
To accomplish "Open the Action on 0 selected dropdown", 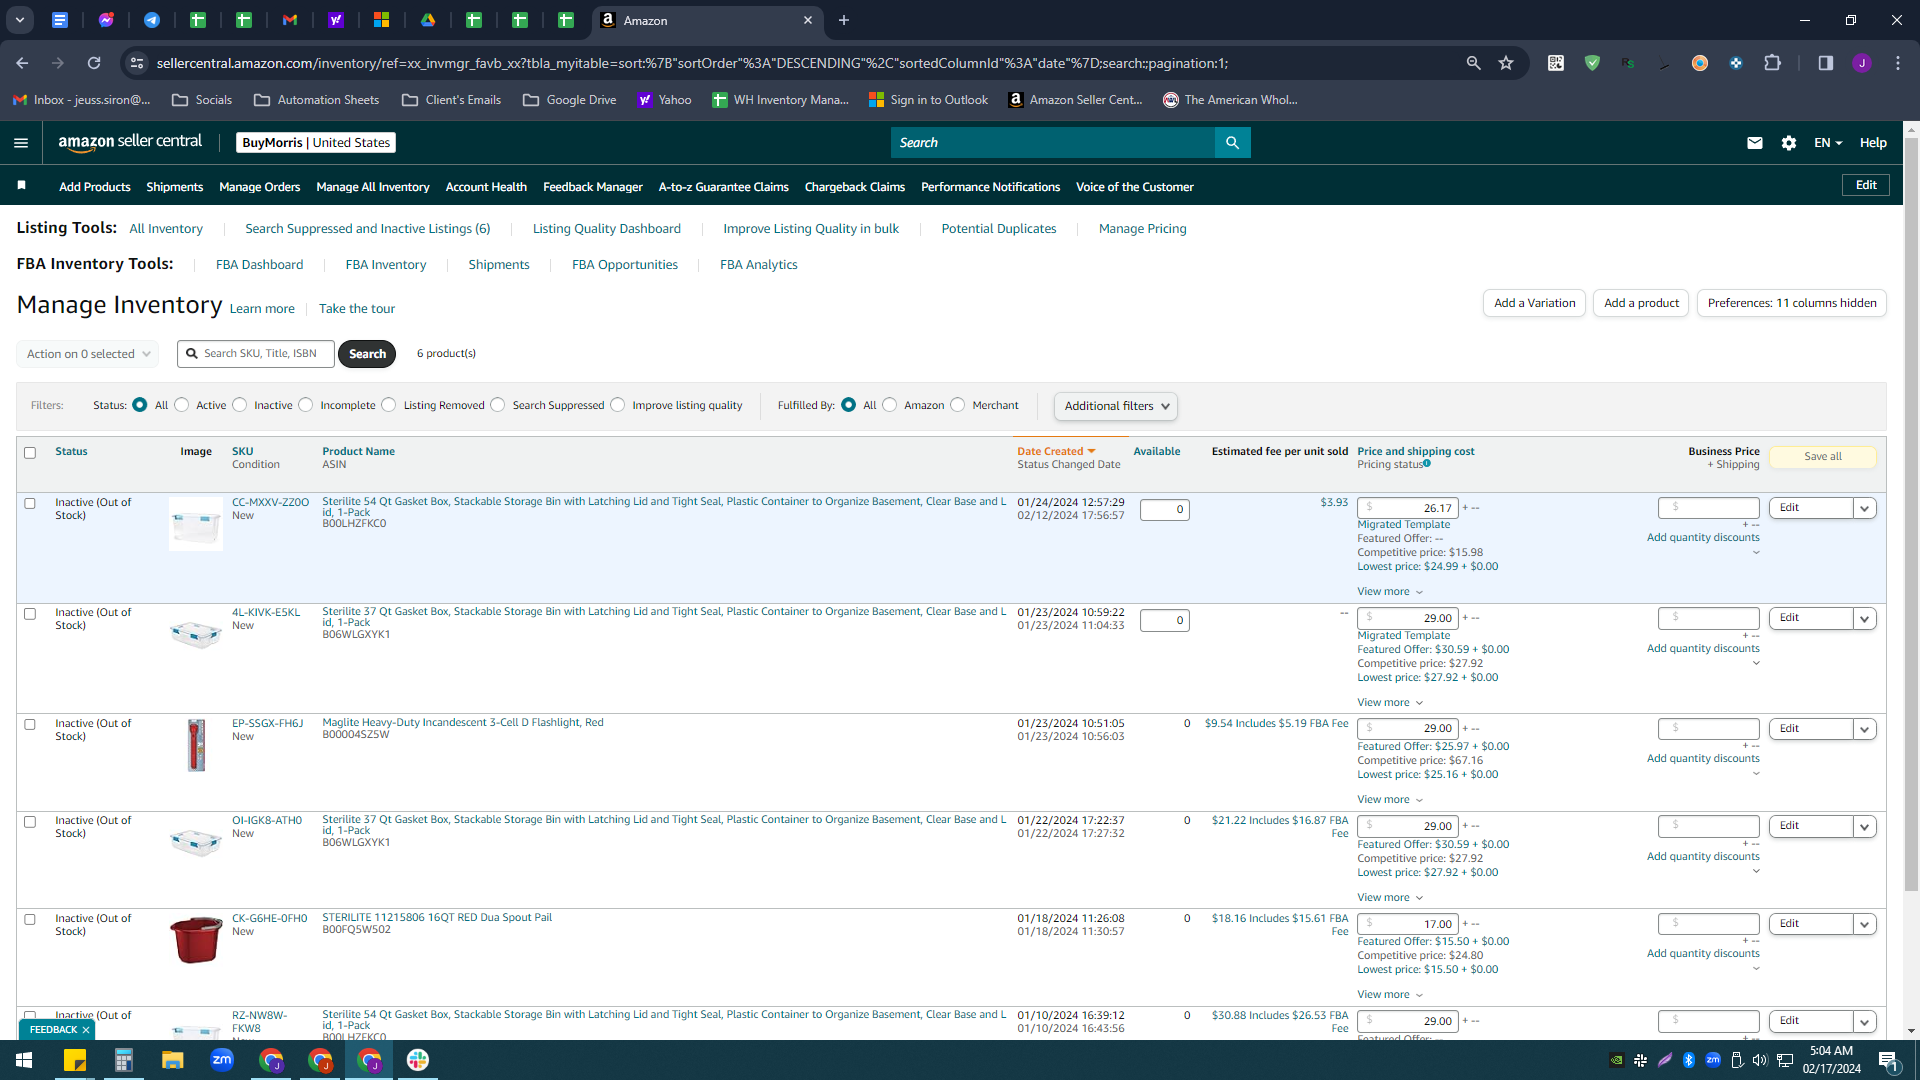I will pyautogui.click(x=87, y=354).
